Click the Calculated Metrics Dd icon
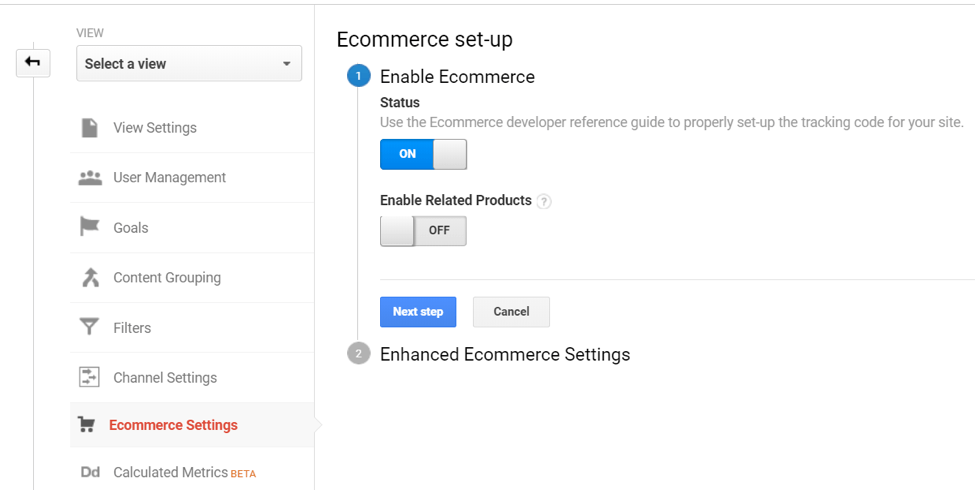Image resolution: width=975 pixels, height=490 pixels. coord(90,472)
